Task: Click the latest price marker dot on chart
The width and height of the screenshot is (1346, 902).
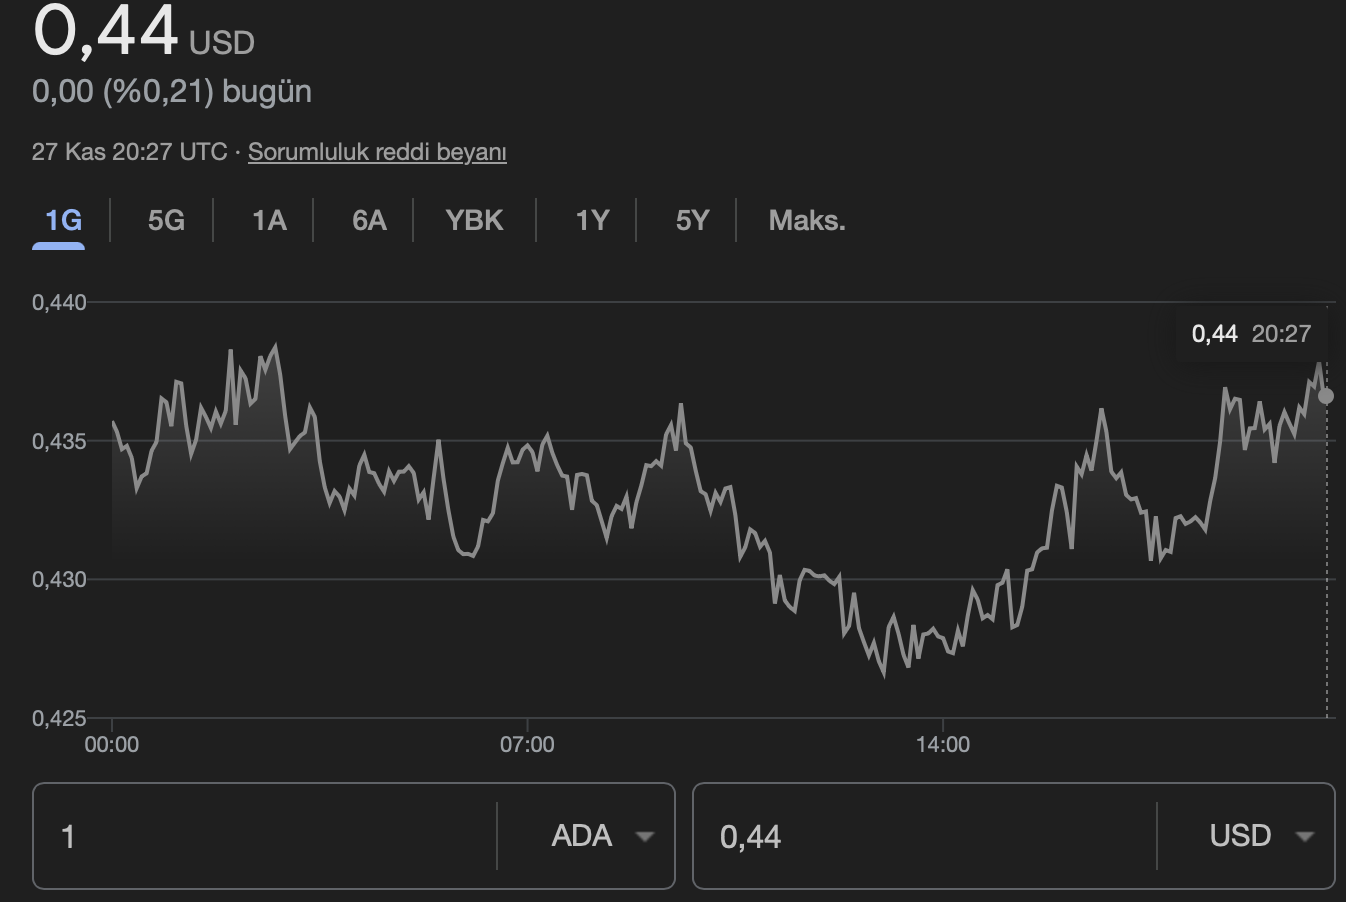Action: coord(1326,396)
